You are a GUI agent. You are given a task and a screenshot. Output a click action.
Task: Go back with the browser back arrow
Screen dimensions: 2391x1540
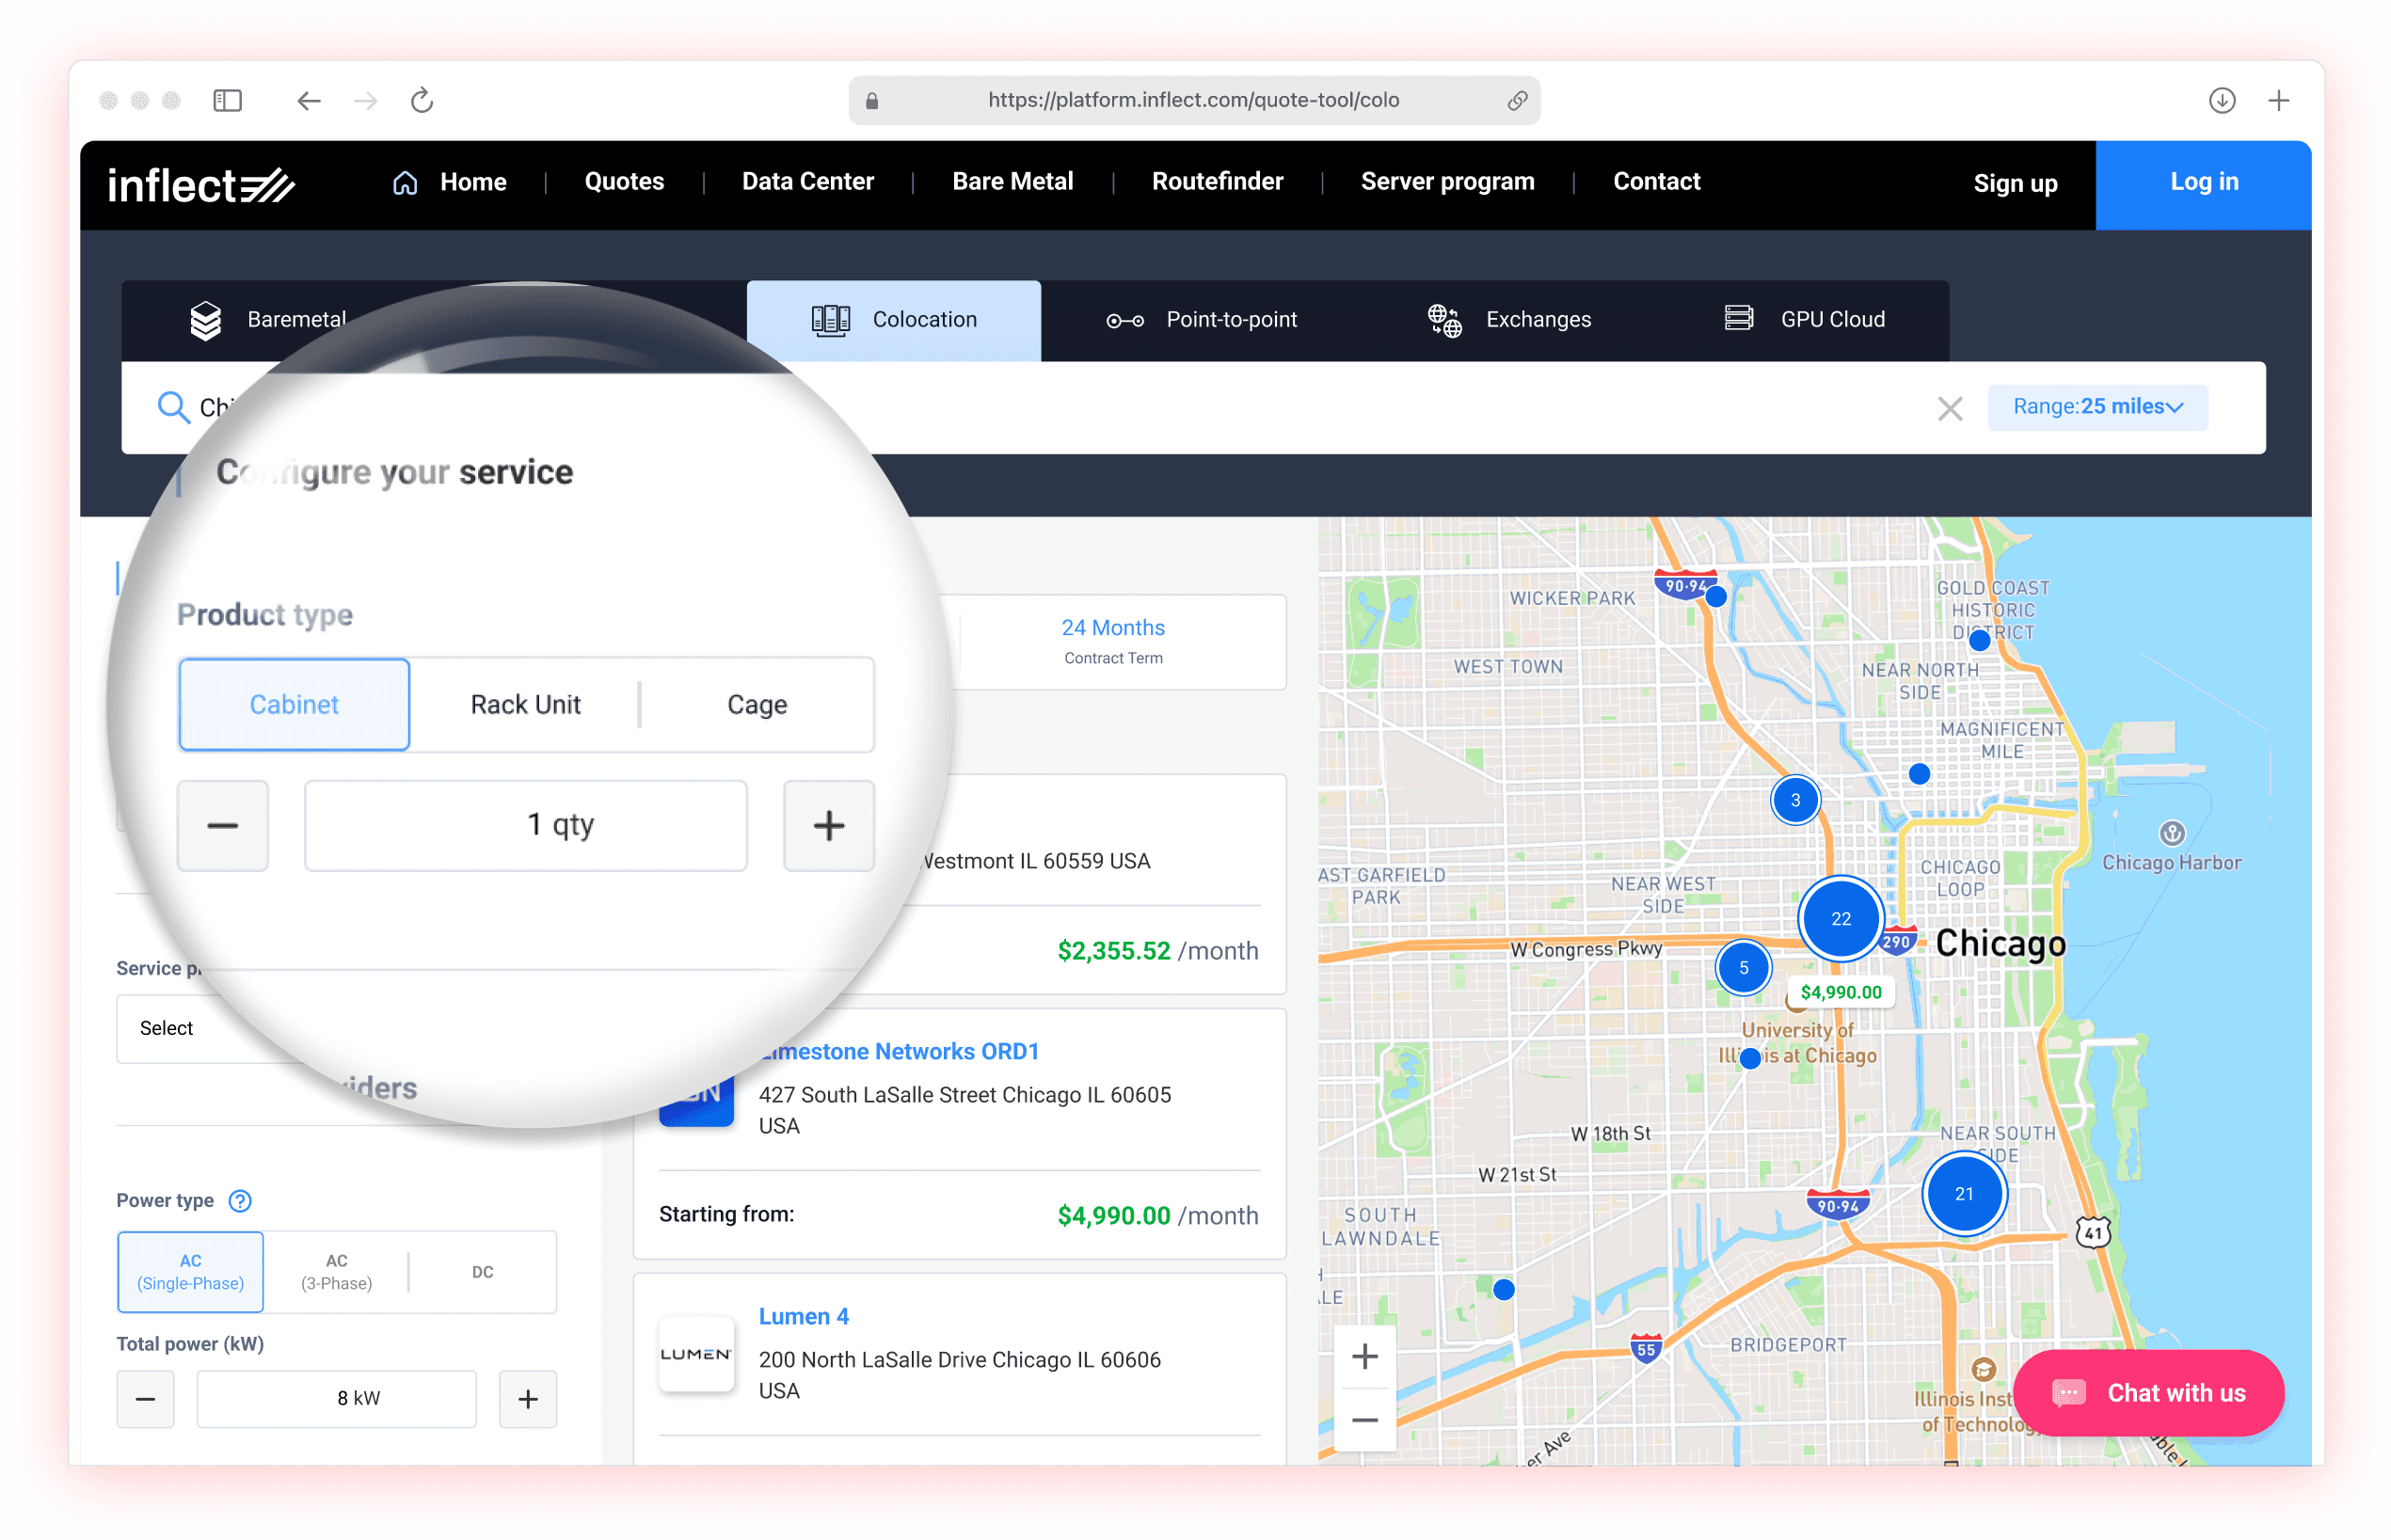click(x=309, y=100)
